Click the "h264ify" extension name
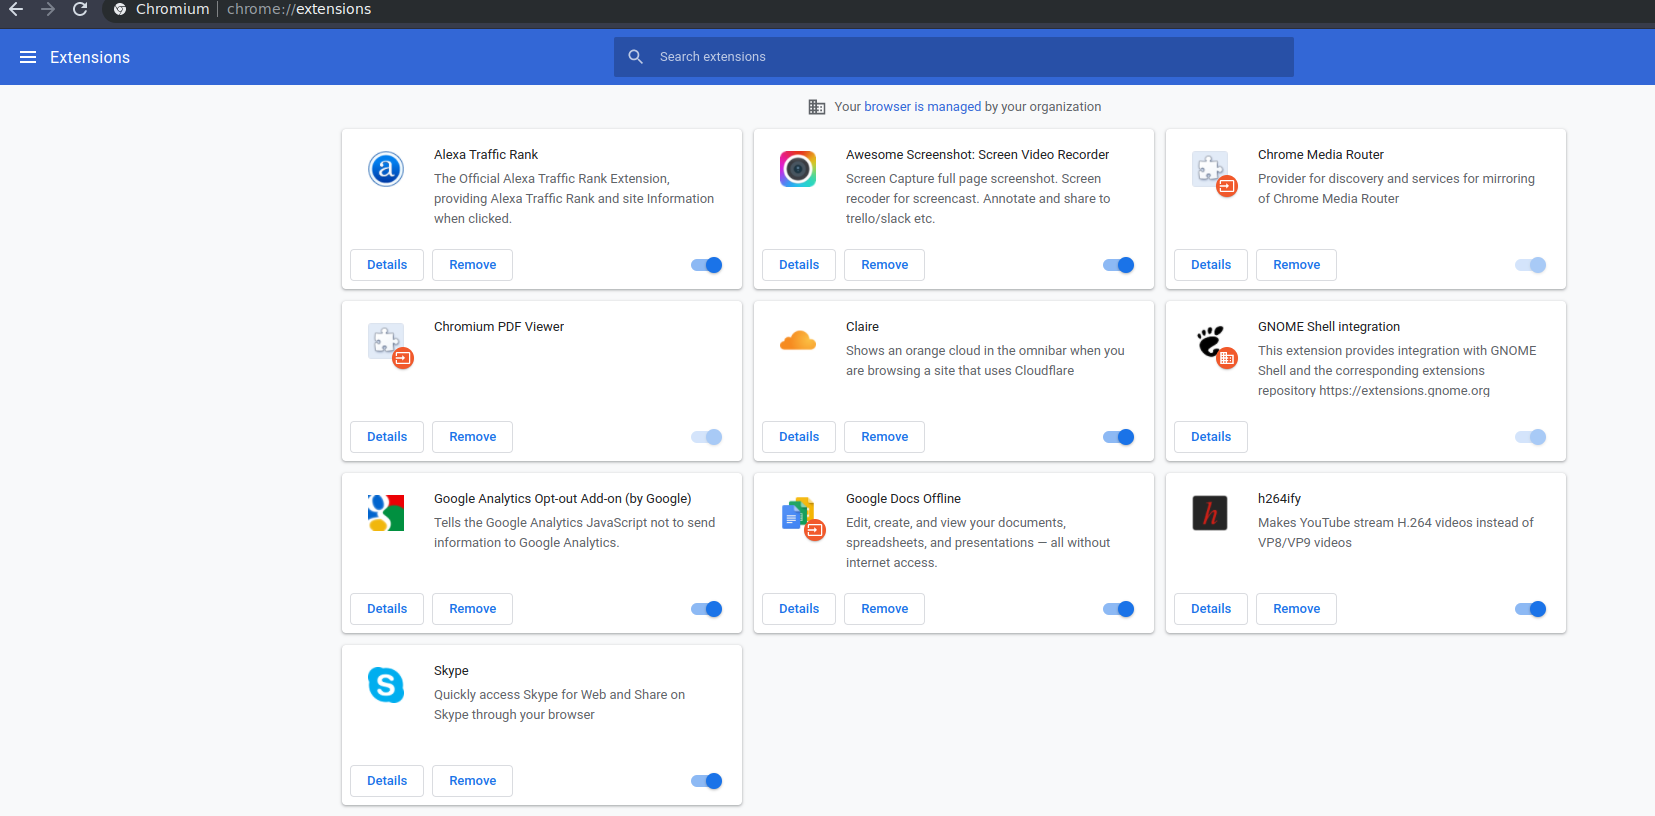 (1279, 499)
